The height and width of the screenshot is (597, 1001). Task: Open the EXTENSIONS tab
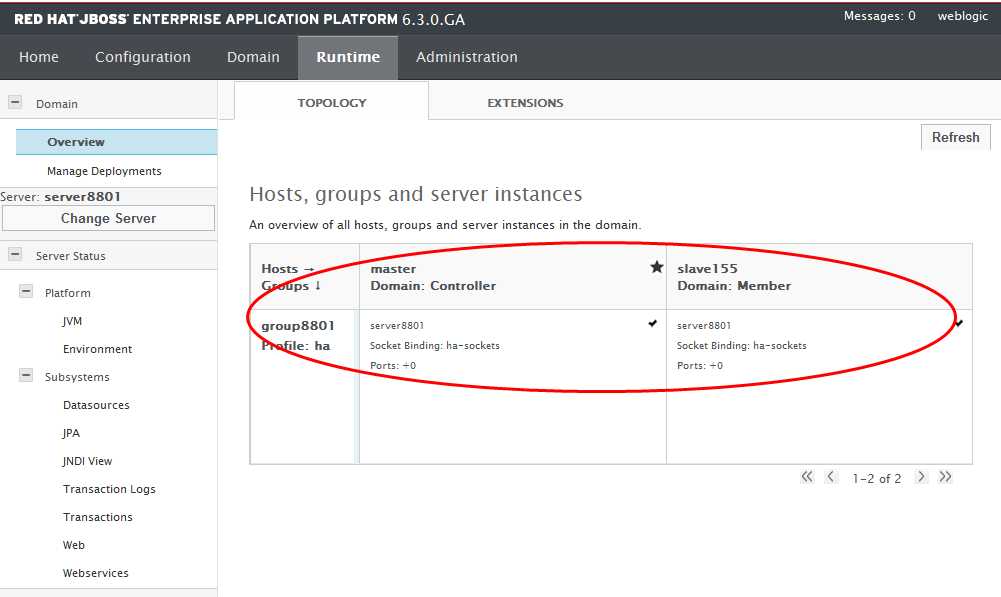tap(525, 102)
